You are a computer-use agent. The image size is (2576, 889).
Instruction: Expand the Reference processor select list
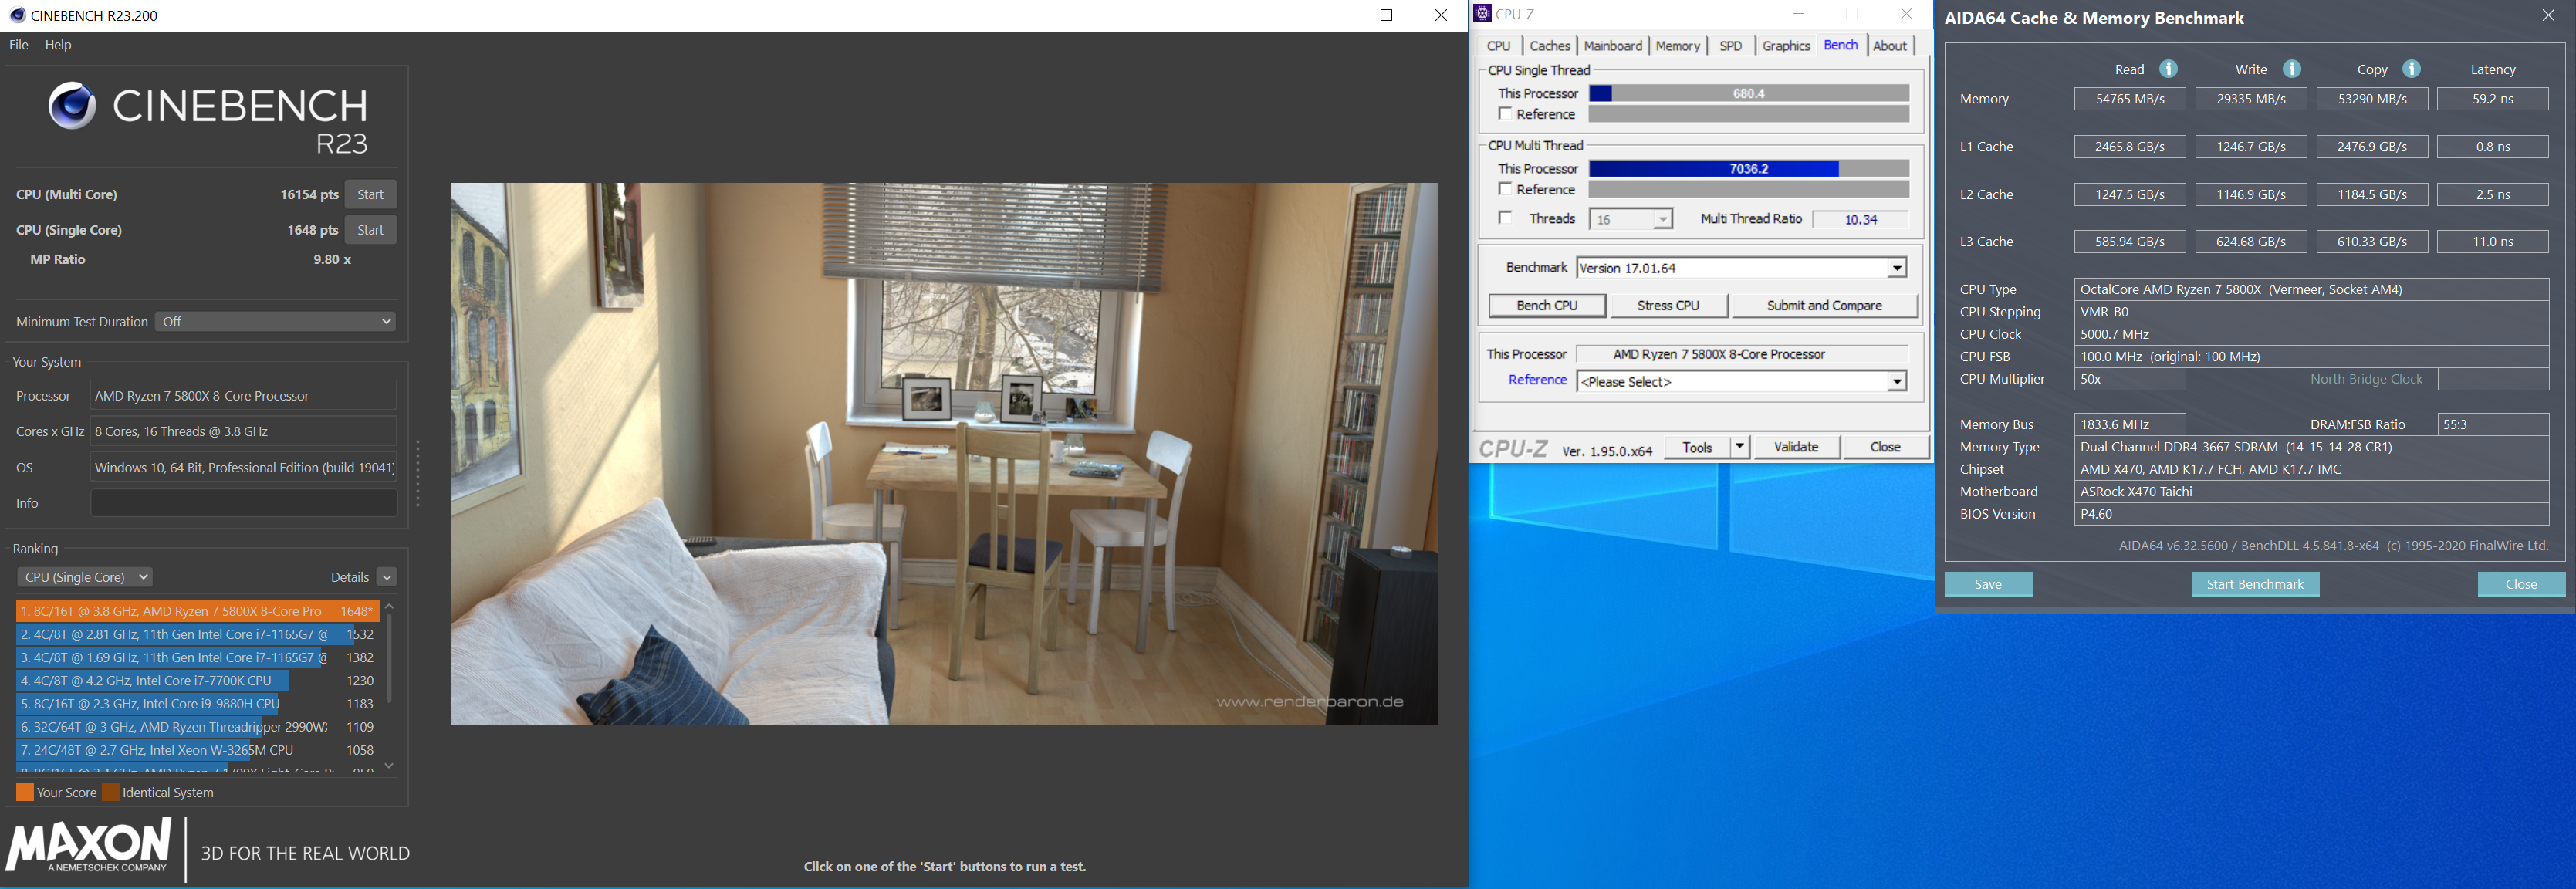coord(1896,382)
